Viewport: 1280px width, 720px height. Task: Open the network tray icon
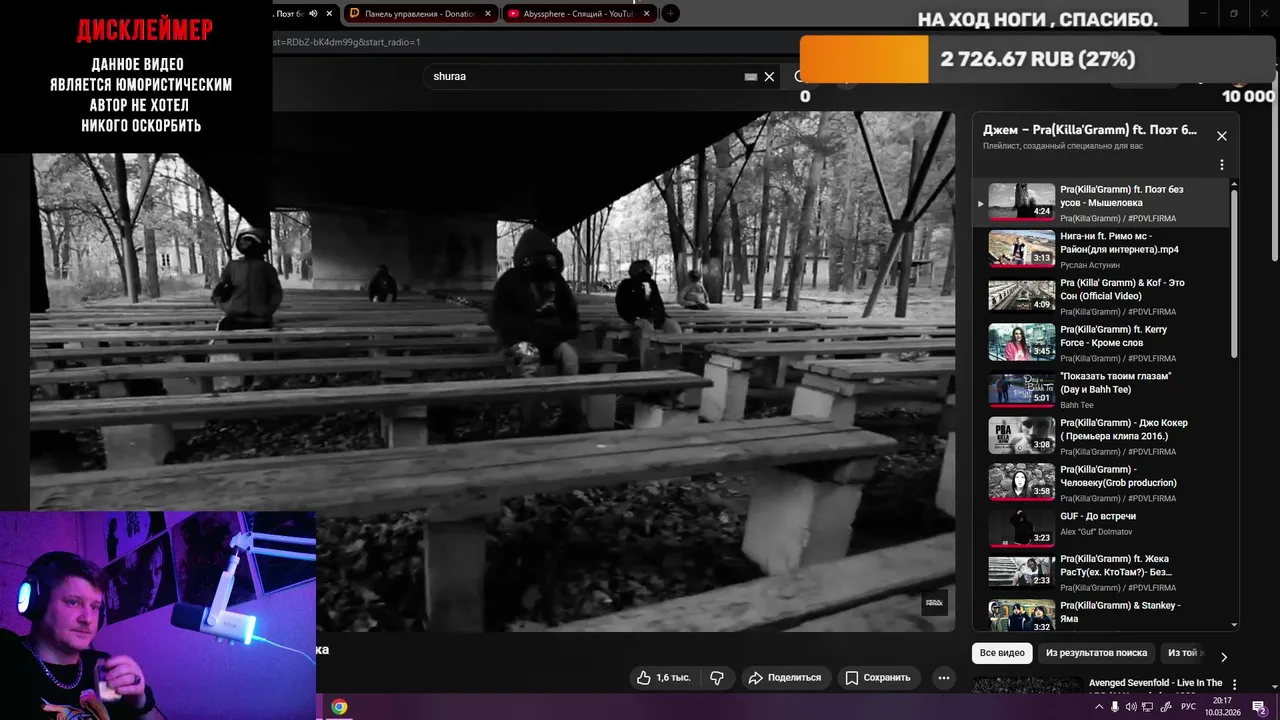(x=1148, y=707)
